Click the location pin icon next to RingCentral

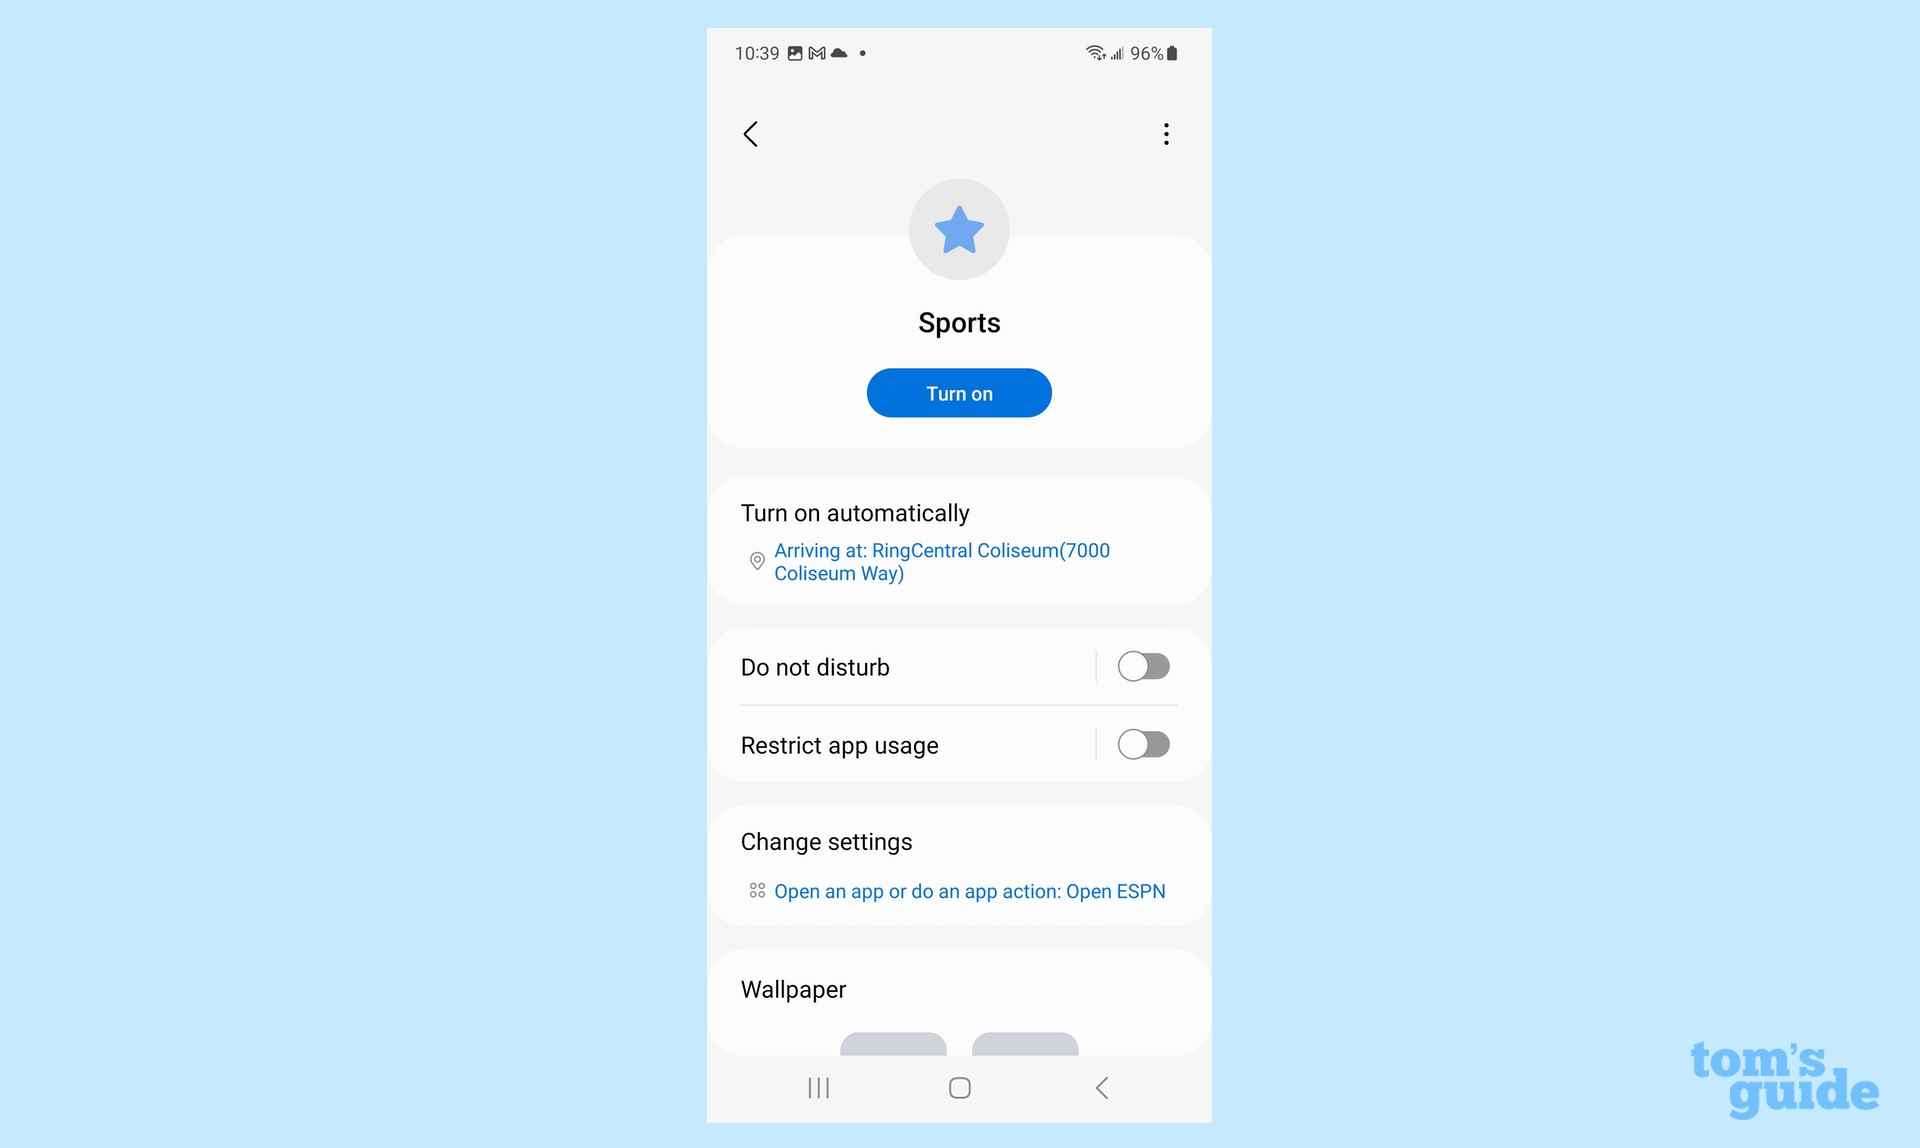click(x=756, y=560)
